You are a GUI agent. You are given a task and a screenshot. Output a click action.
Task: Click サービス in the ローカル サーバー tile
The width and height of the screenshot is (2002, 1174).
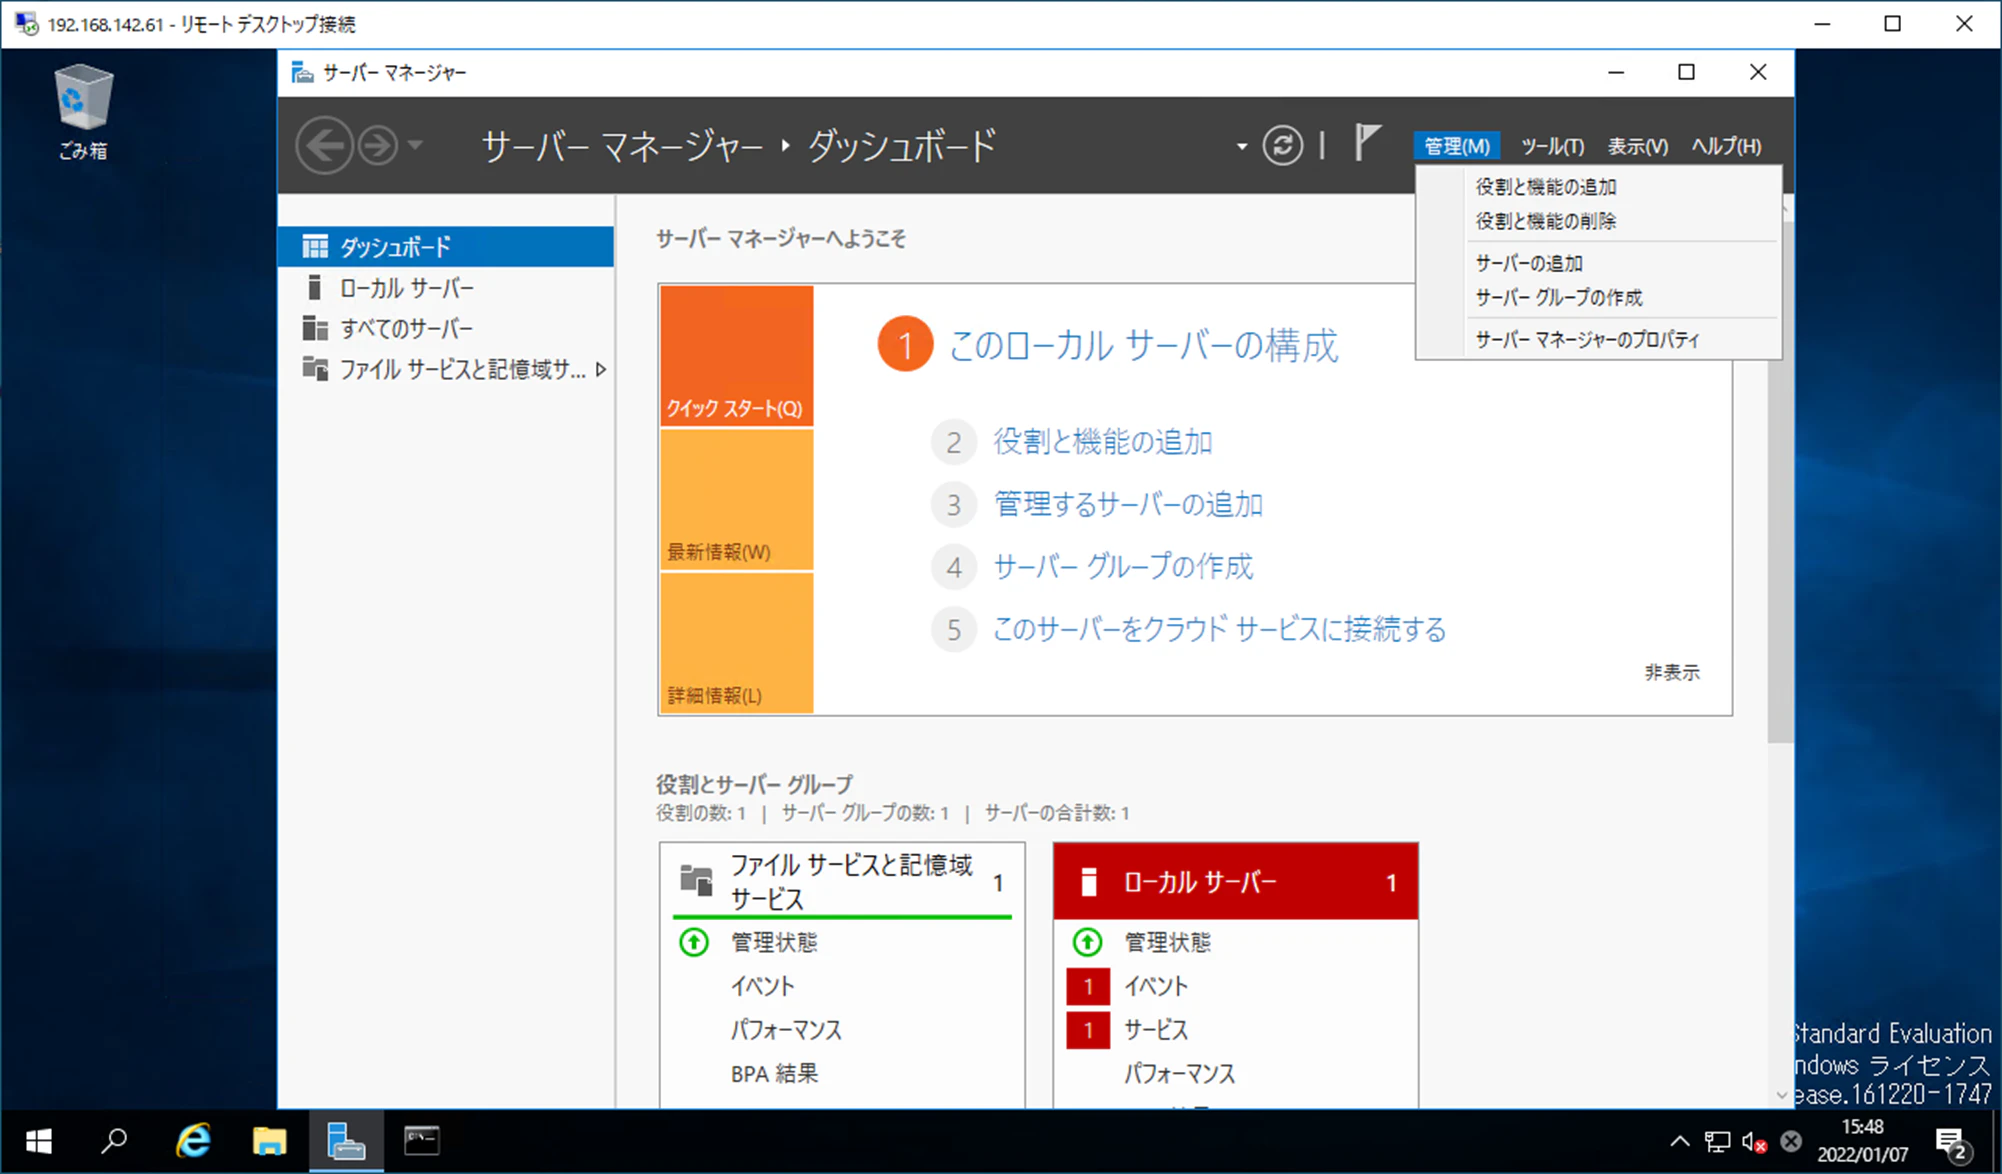(x=1156, y=1030)
